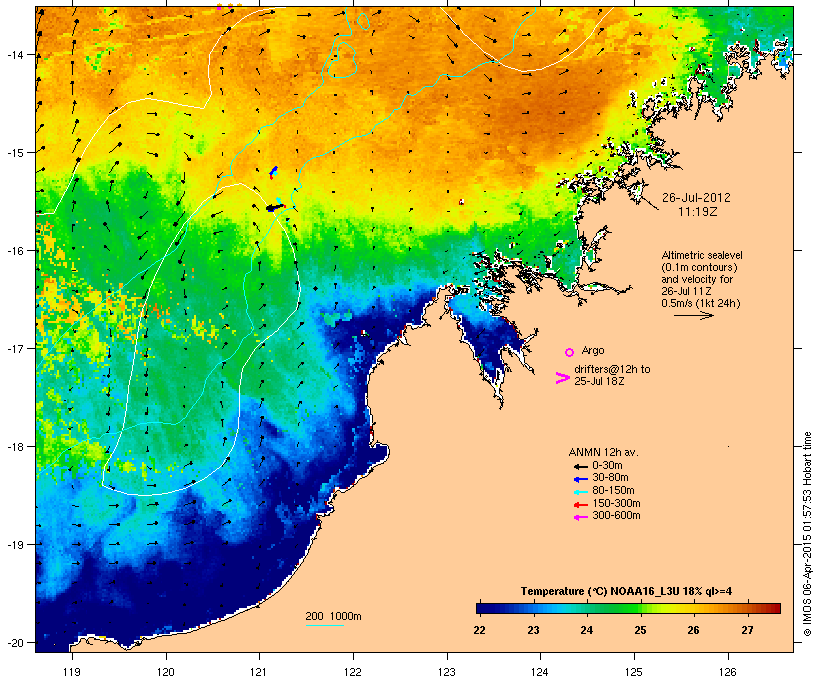Click the '0-30m' depth label

tap(607, 466)
